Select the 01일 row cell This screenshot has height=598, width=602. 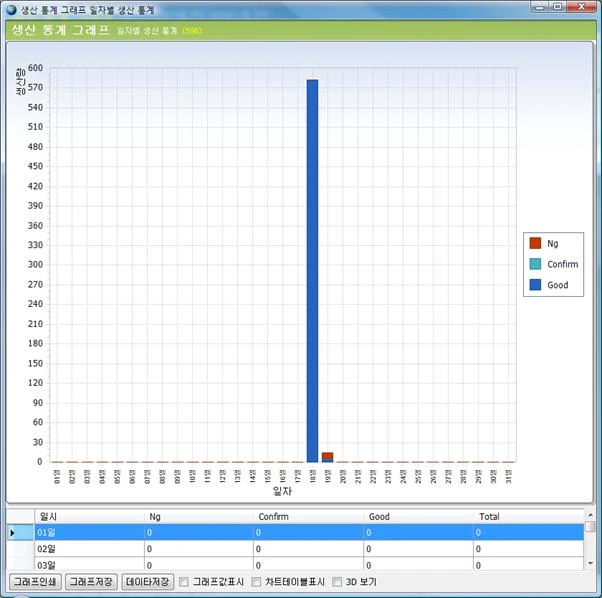click(89, 532)
